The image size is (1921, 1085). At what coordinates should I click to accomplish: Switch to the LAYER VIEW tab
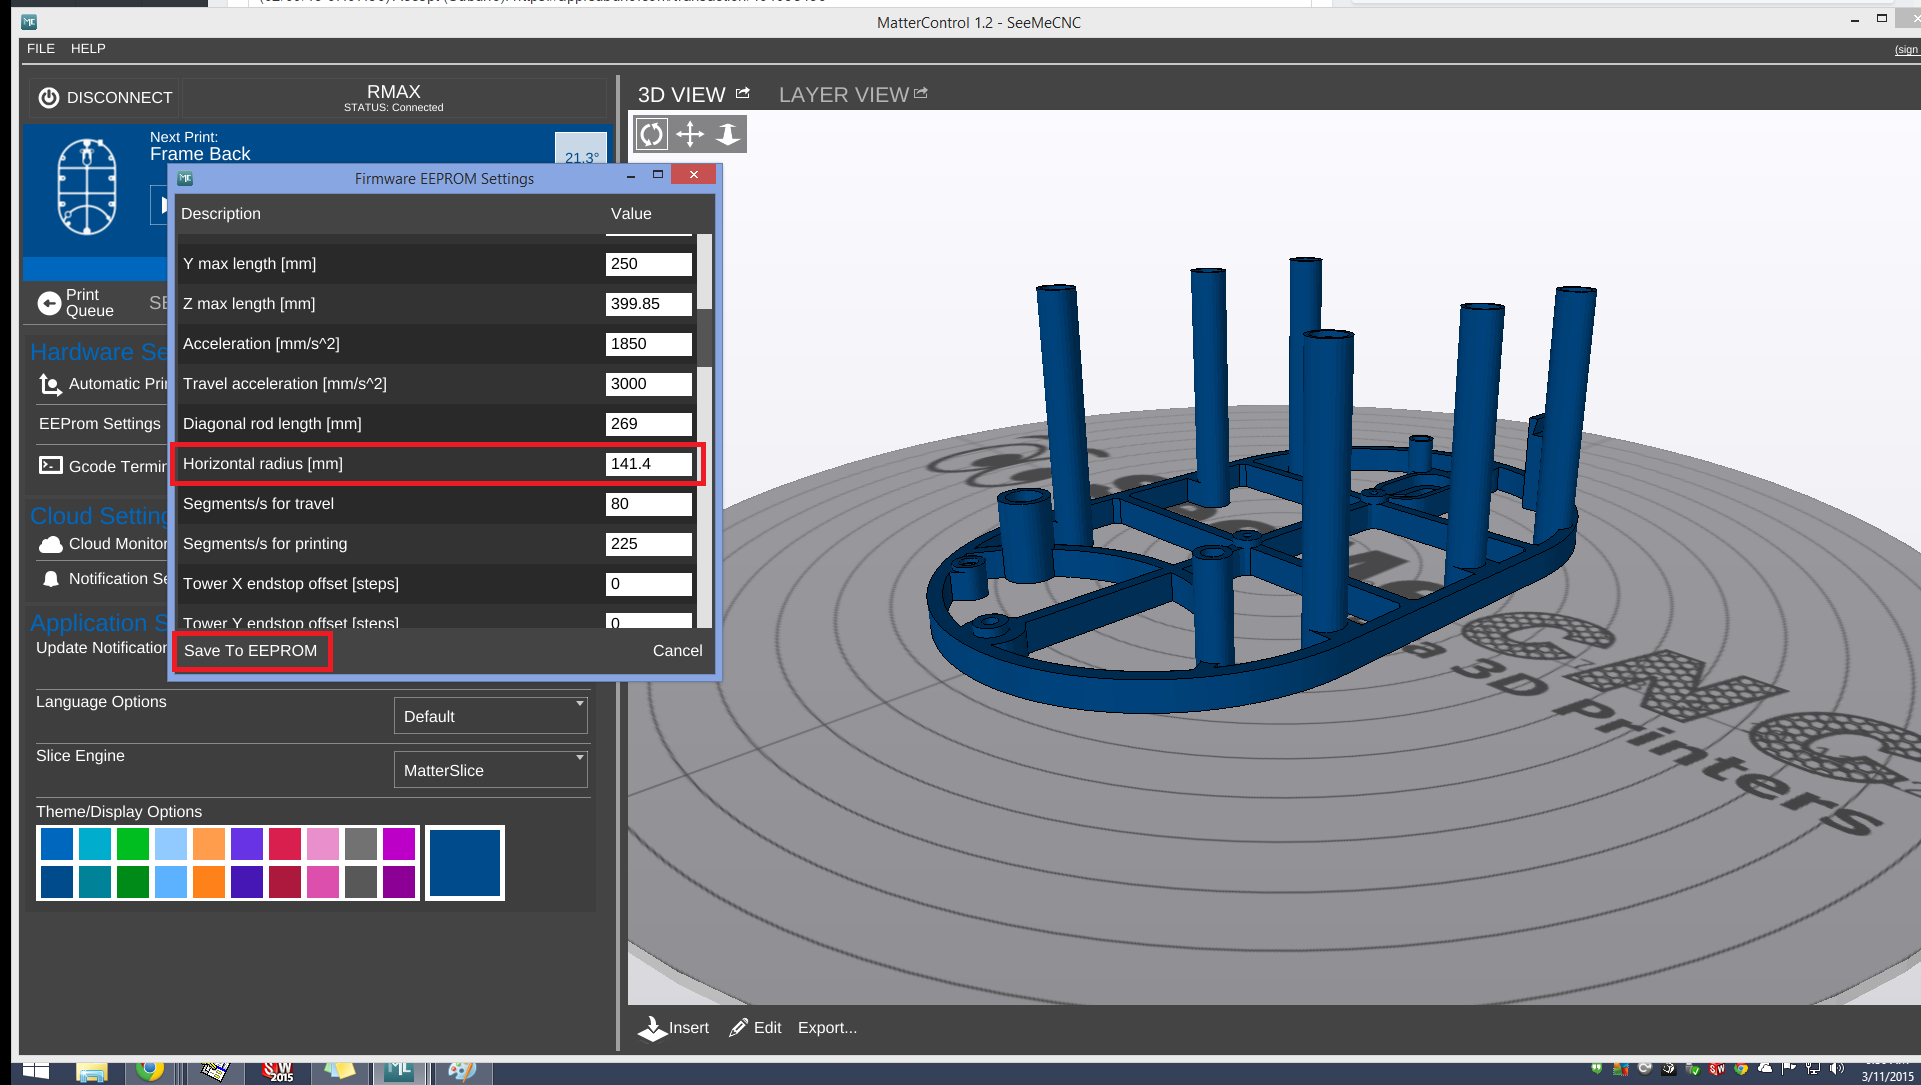click(843, 95)
